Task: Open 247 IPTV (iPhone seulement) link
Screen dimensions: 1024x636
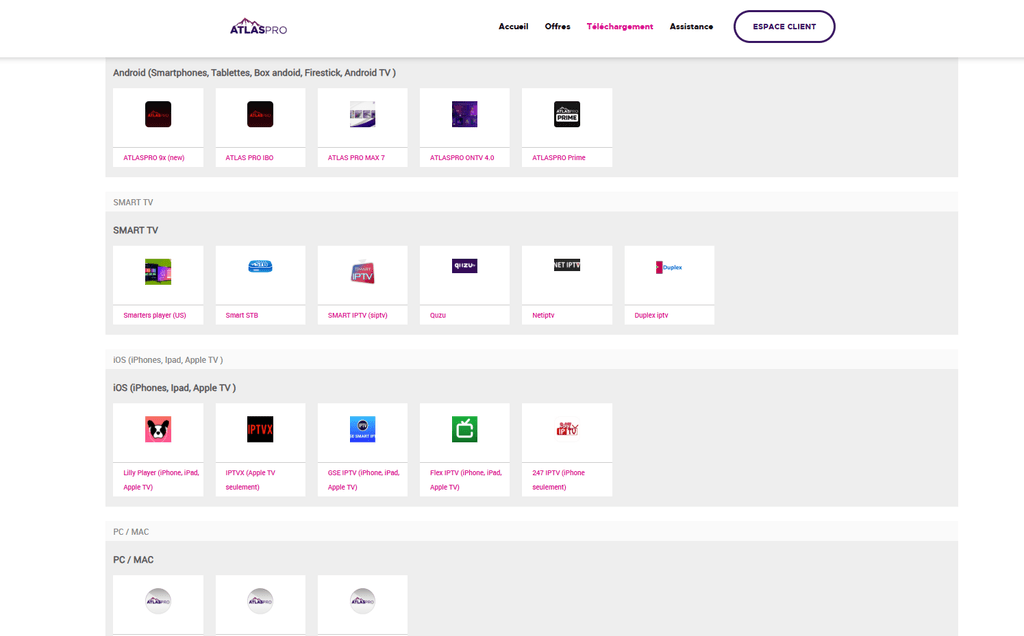Action: [x=558, y=480]
